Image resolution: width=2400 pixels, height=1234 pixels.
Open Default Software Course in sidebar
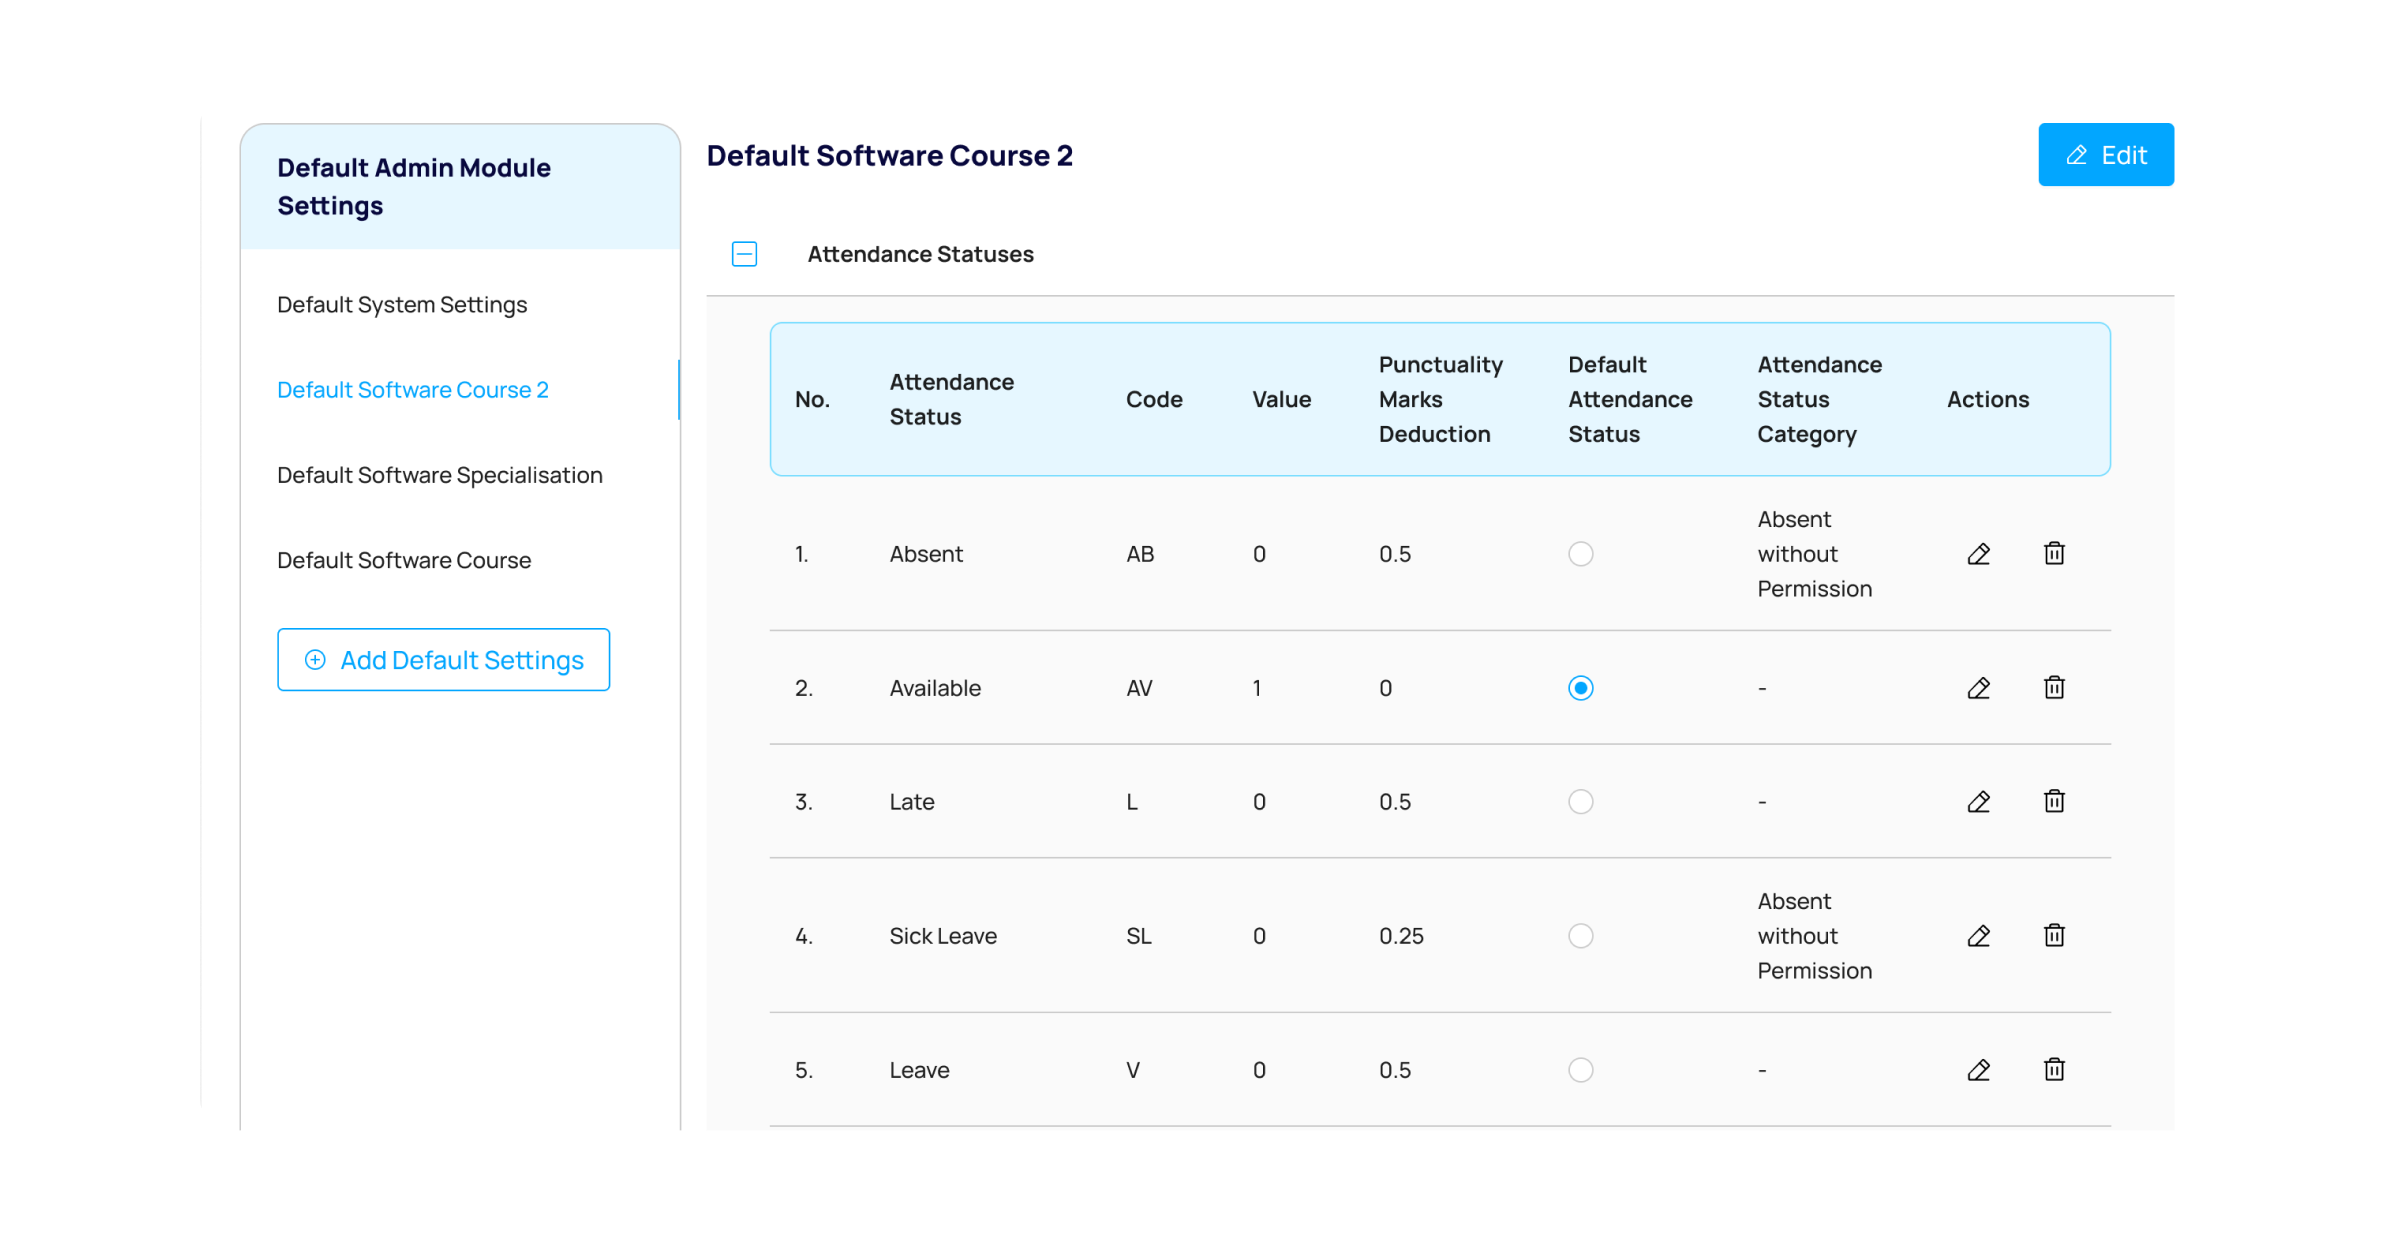[404, 560]
